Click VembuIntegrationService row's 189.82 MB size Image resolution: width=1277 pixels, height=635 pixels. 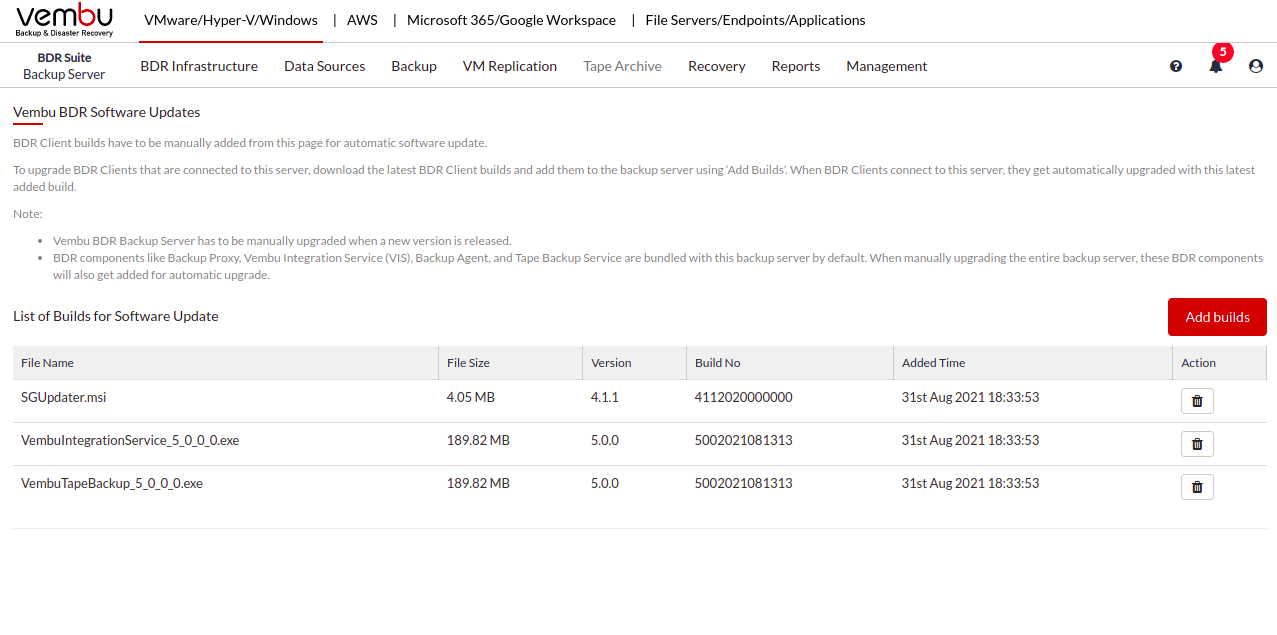click(478, 440)
